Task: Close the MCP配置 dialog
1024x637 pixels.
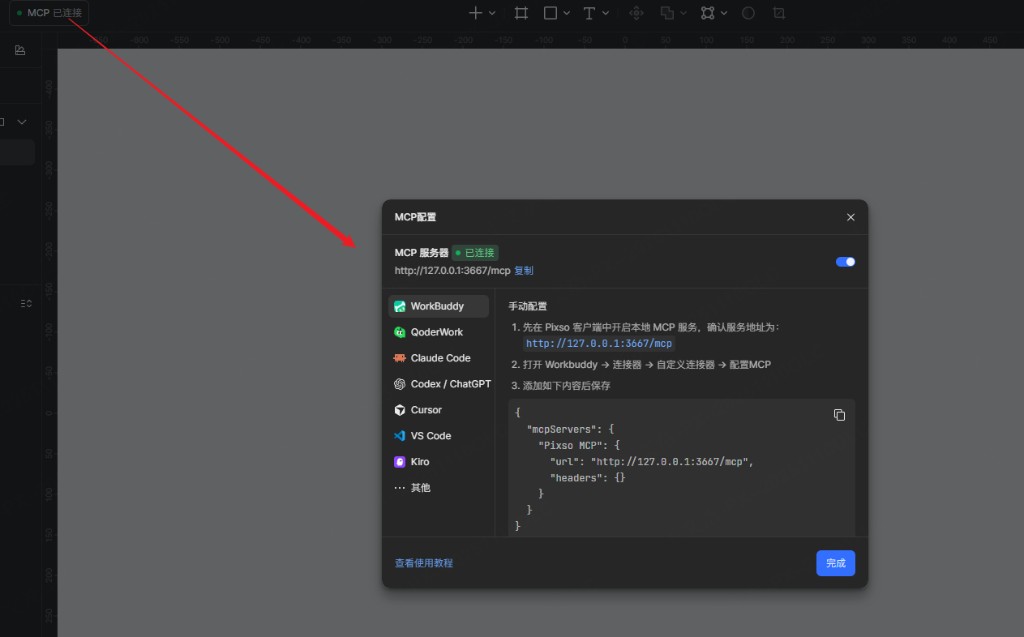Action: click(850, 218)
